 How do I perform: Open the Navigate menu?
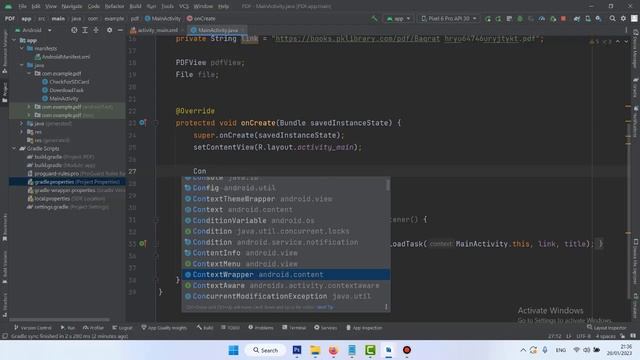click(71, 6)
